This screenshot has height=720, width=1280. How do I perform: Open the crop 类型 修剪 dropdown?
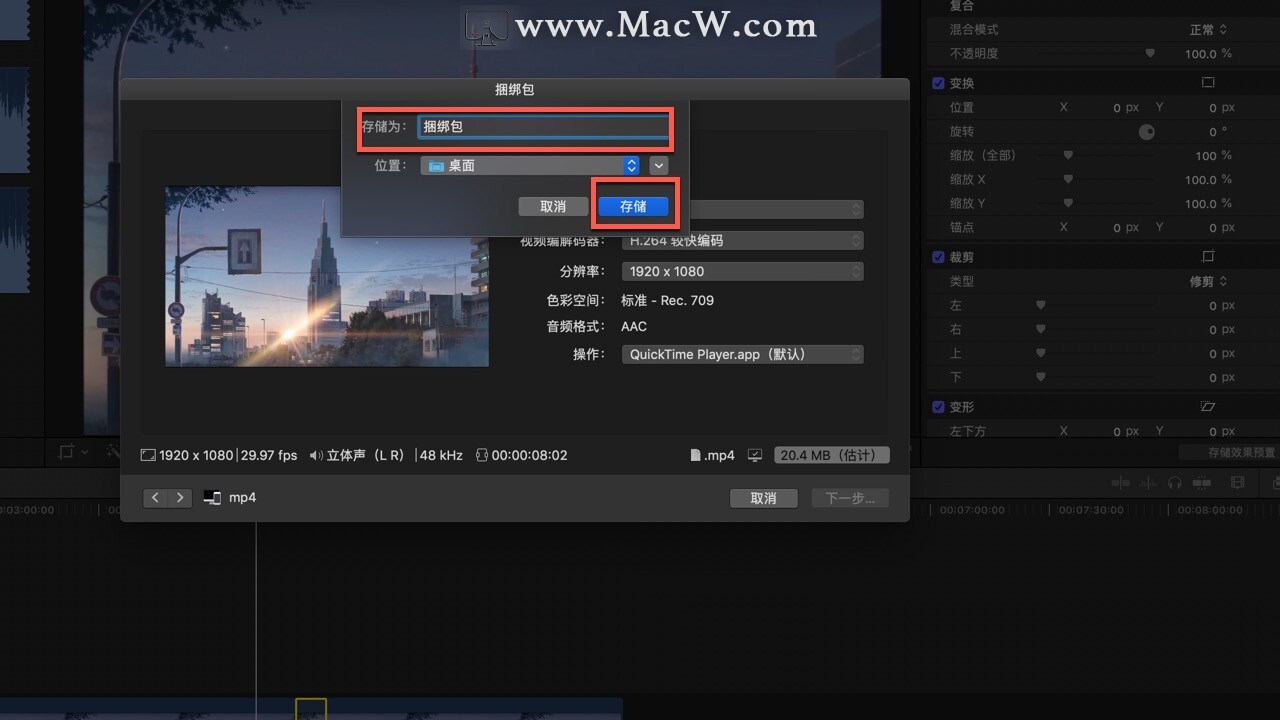tap(1208, 282)
